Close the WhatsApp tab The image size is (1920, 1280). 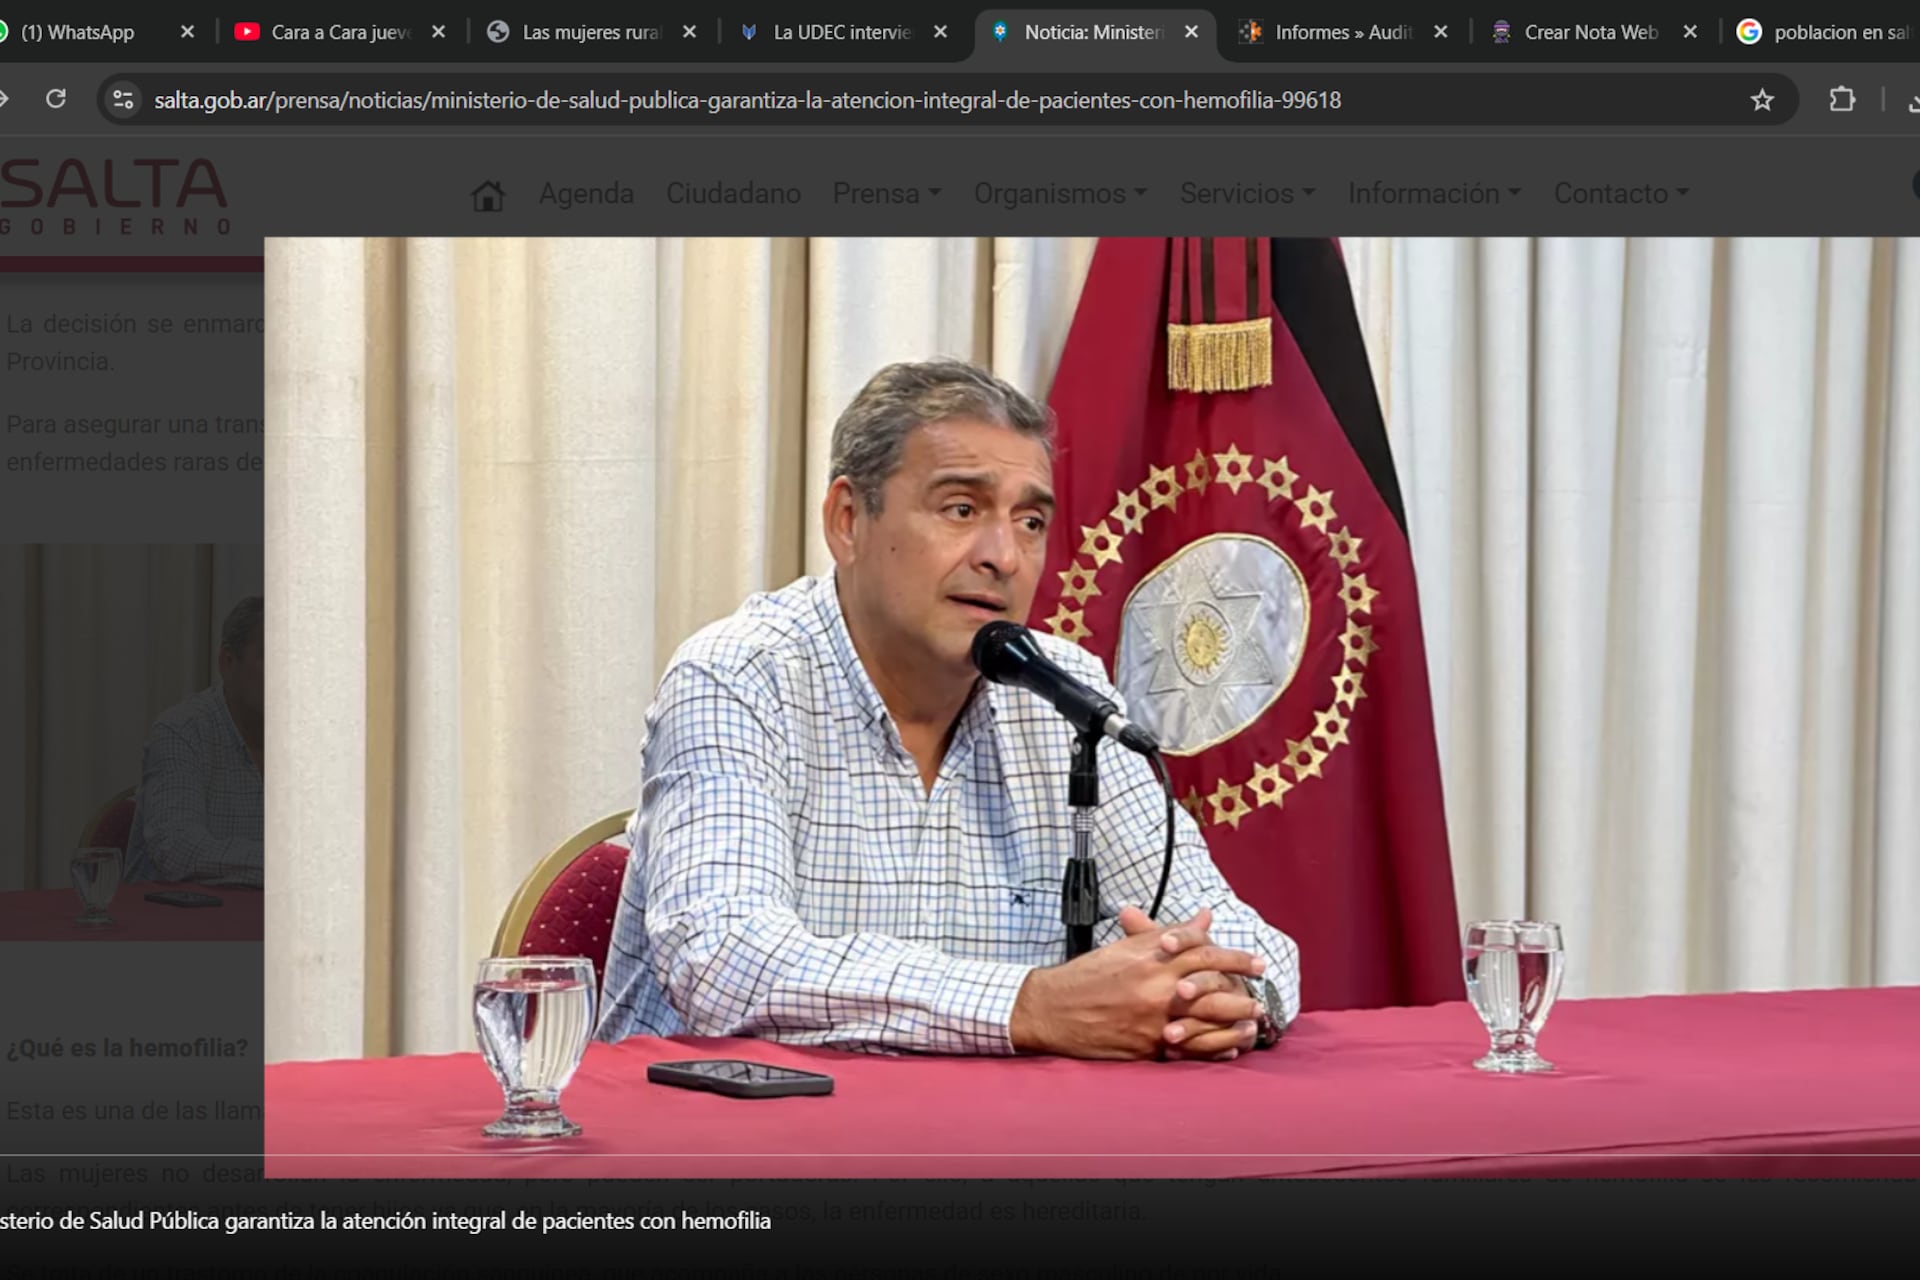click(x=187, y=32)
